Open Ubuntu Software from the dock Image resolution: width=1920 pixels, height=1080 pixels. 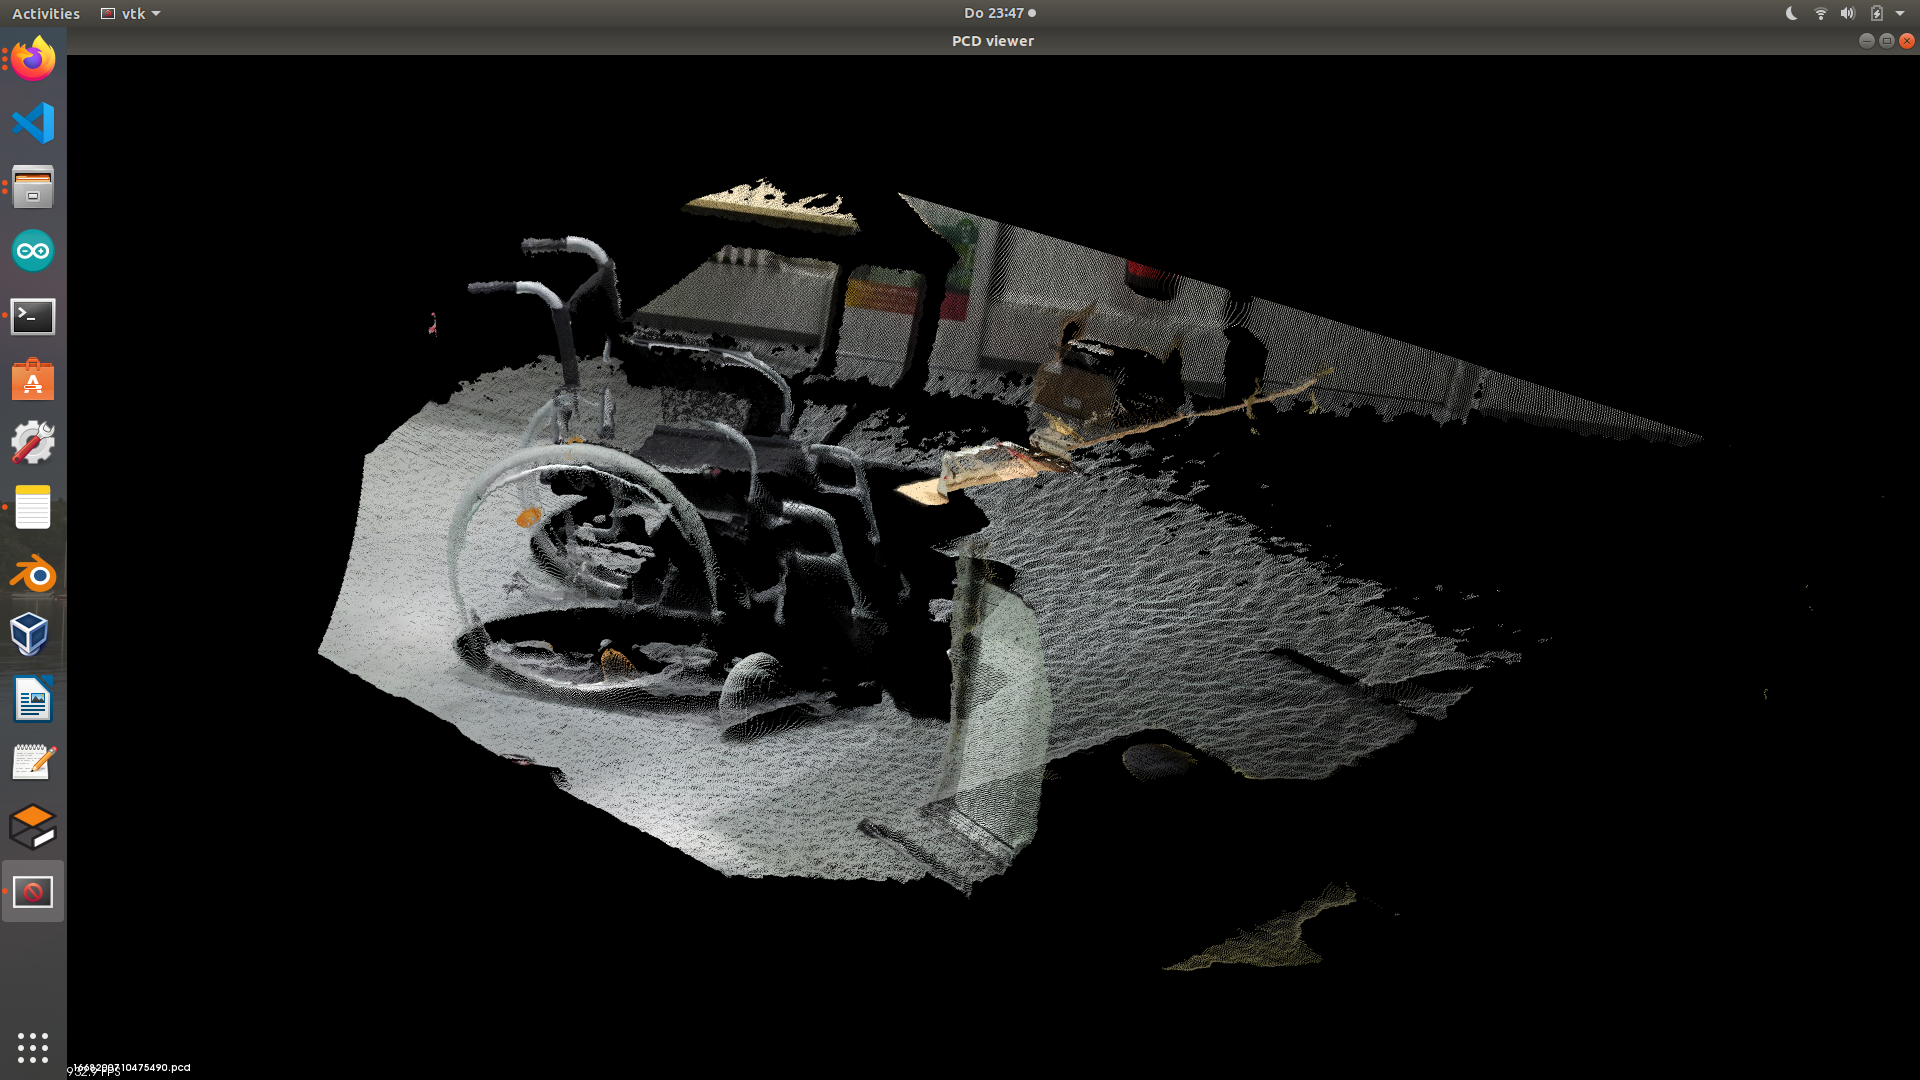coord(33,380)
